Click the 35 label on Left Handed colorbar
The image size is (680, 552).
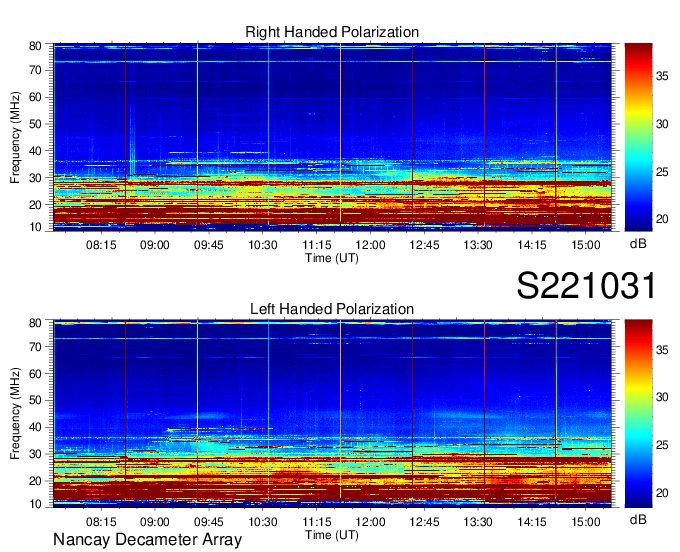coord(662,349)
